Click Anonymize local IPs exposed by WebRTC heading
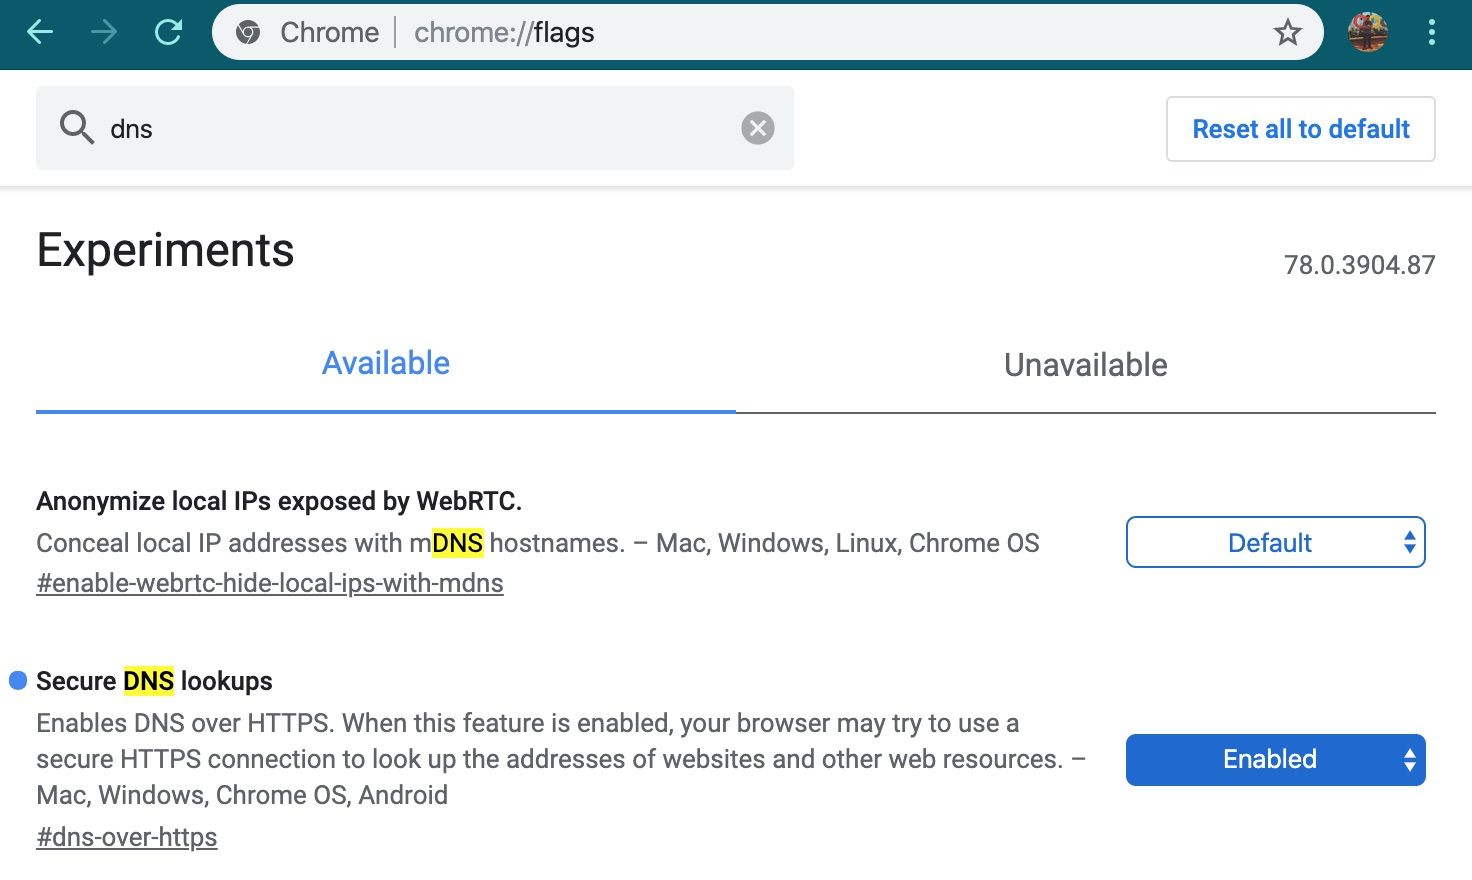 (279, 501)
